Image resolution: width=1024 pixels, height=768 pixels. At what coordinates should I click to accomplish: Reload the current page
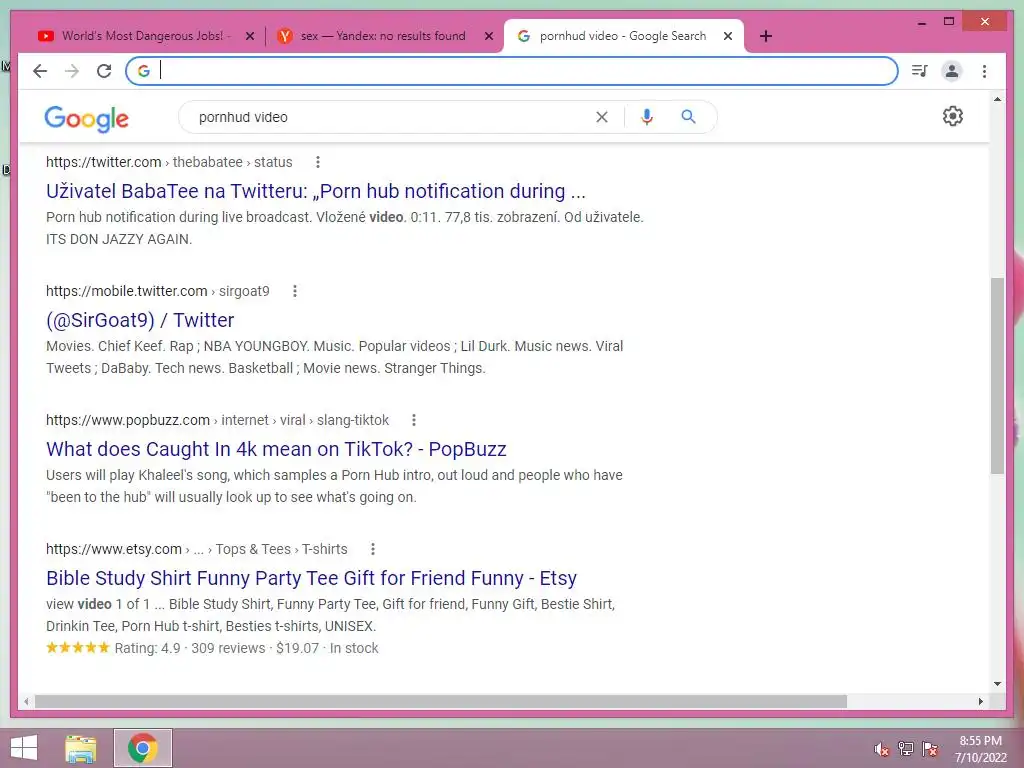pyautogui.click(x=104, y=71)
